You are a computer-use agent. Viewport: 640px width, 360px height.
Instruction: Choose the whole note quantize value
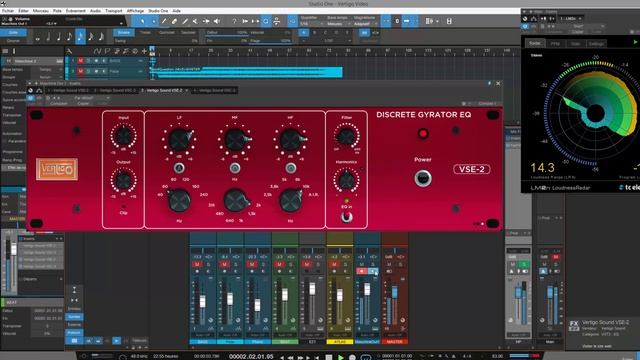point(38,38)
